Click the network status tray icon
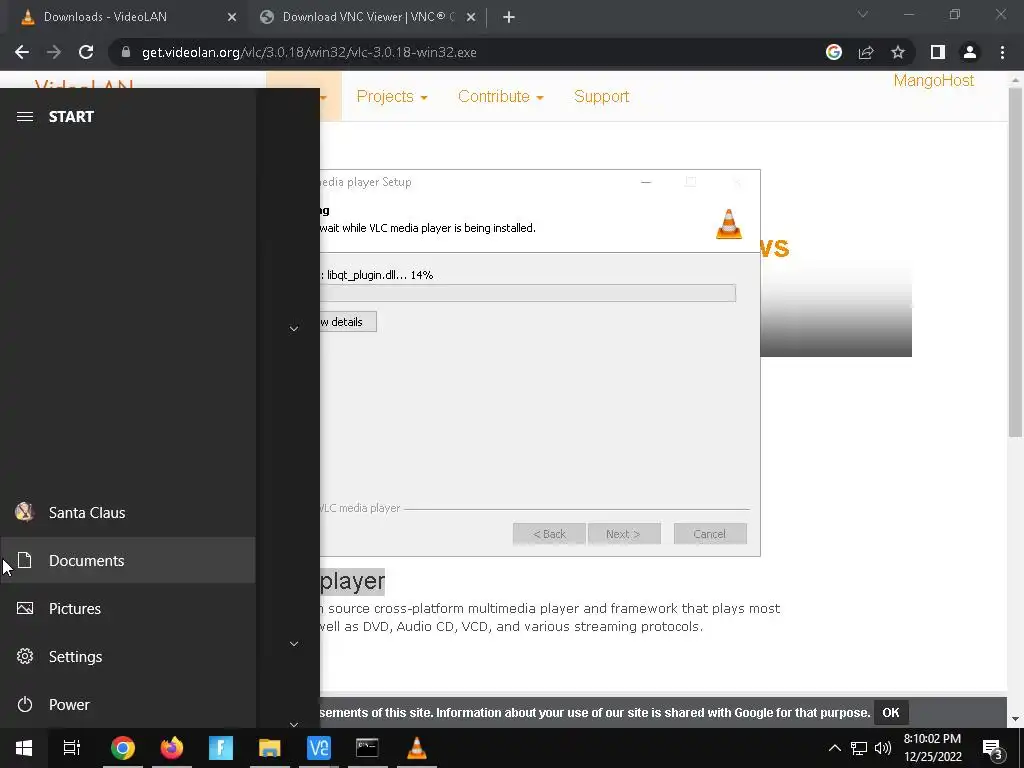The image size is (1024, 768). (859, 748)
